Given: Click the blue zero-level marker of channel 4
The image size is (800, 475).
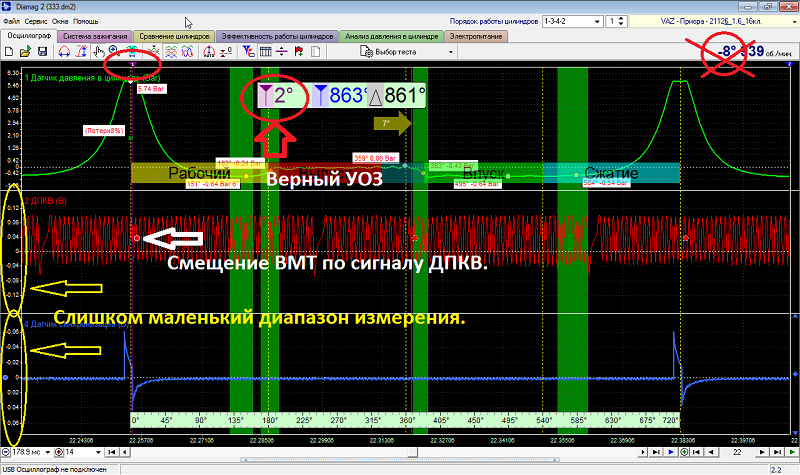Looking at the screenshot, I should pos(5,378).
